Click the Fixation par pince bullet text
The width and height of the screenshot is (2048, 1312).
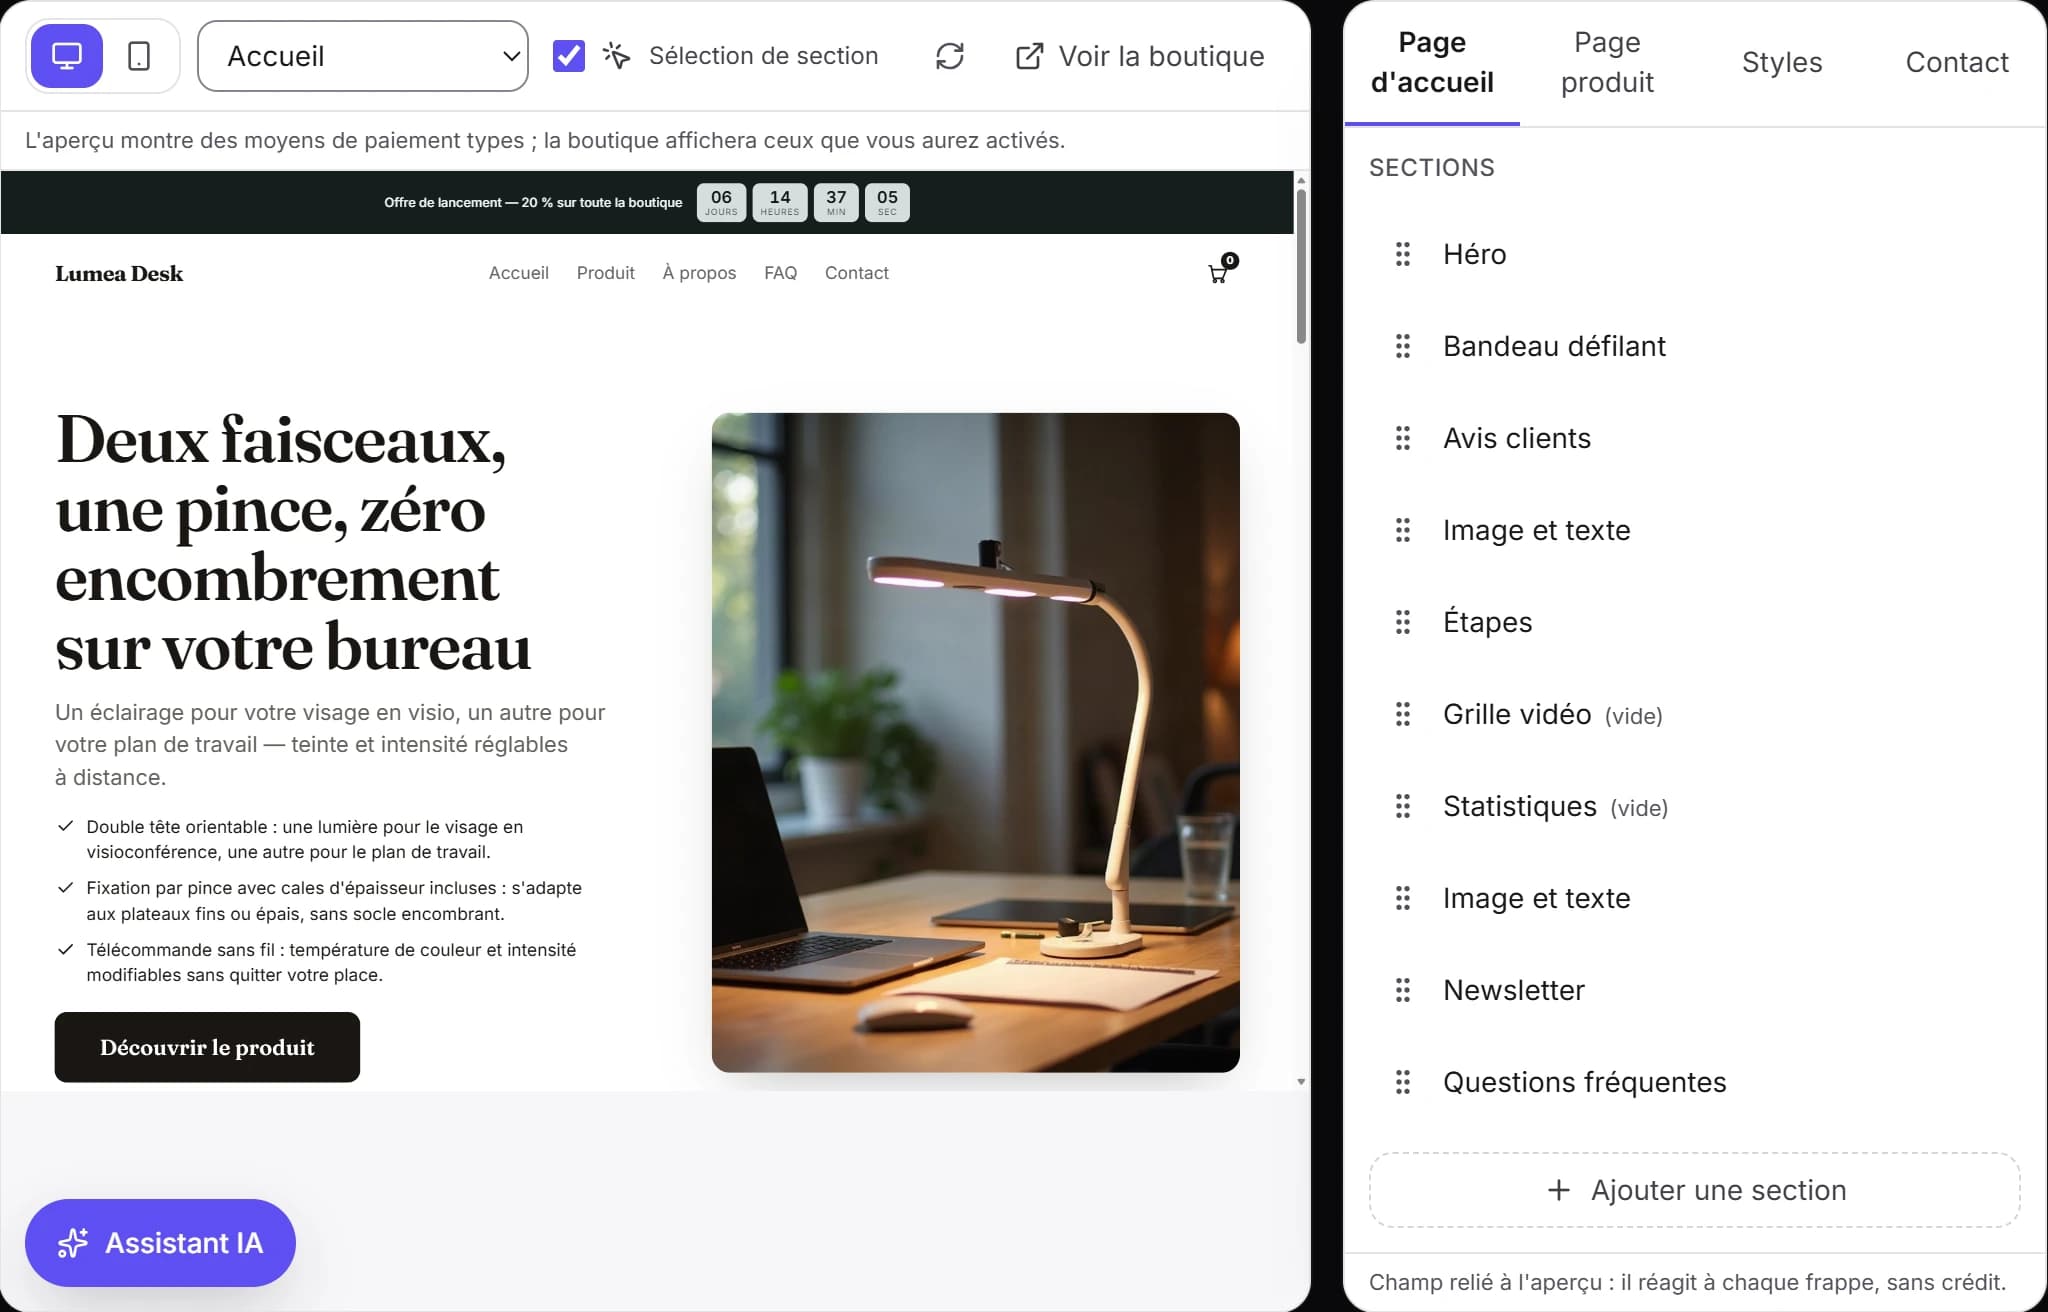334,900
